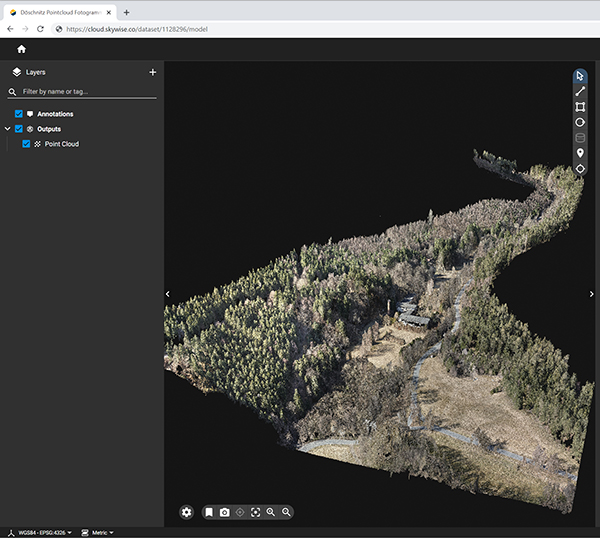Hide the Point Cloud layer checkbox

(x=26, y=143)
